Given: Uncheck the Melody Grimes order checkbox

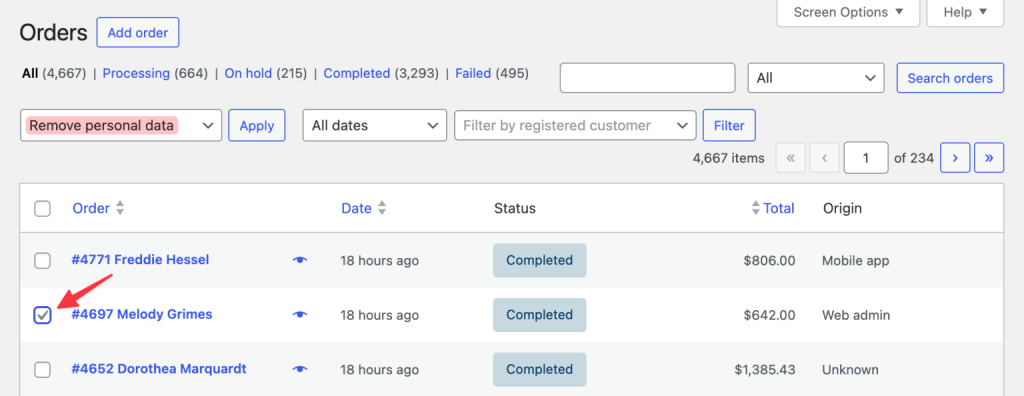Looking at the screenshot, I should click(42, 315).
